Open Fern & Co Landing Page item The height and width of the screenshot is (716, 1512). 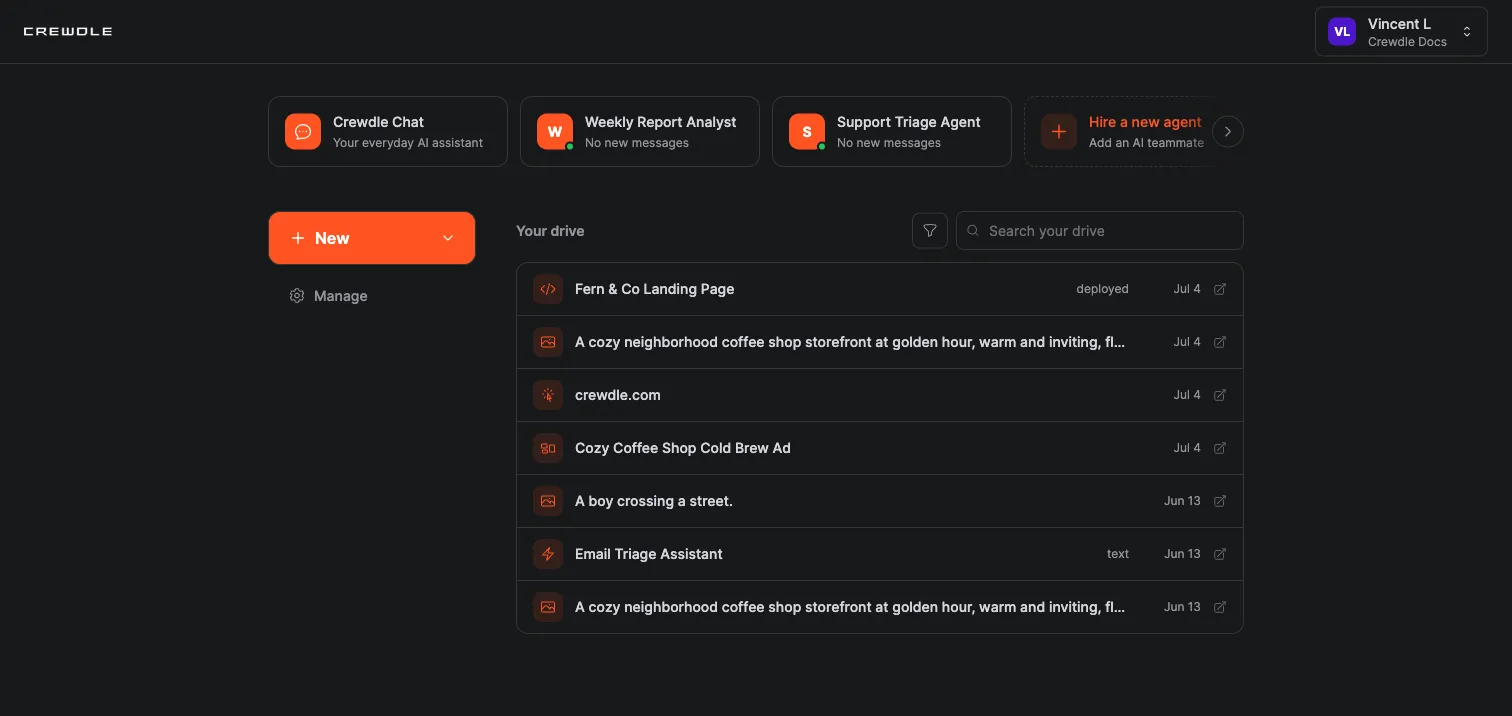pos(880,289)
